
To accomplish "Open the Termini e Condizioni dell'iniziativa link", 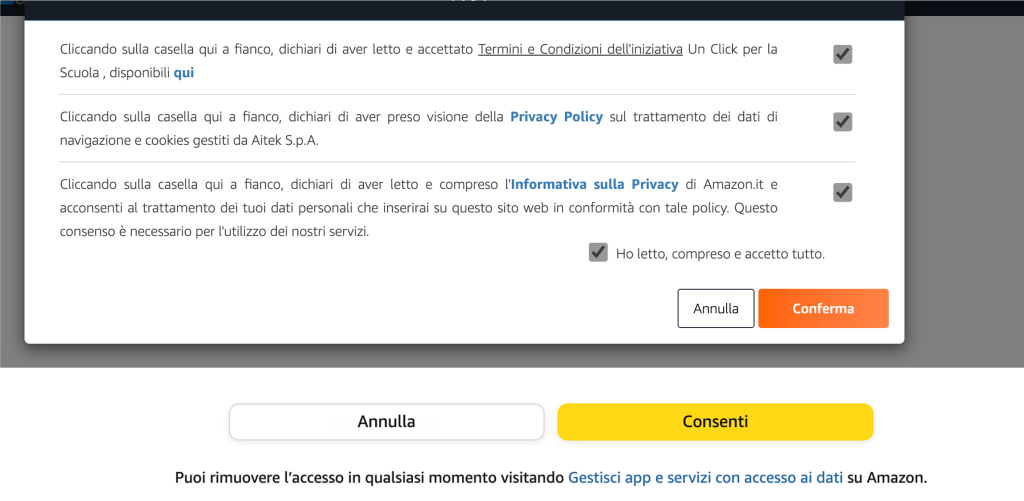I will click(580, 49).
